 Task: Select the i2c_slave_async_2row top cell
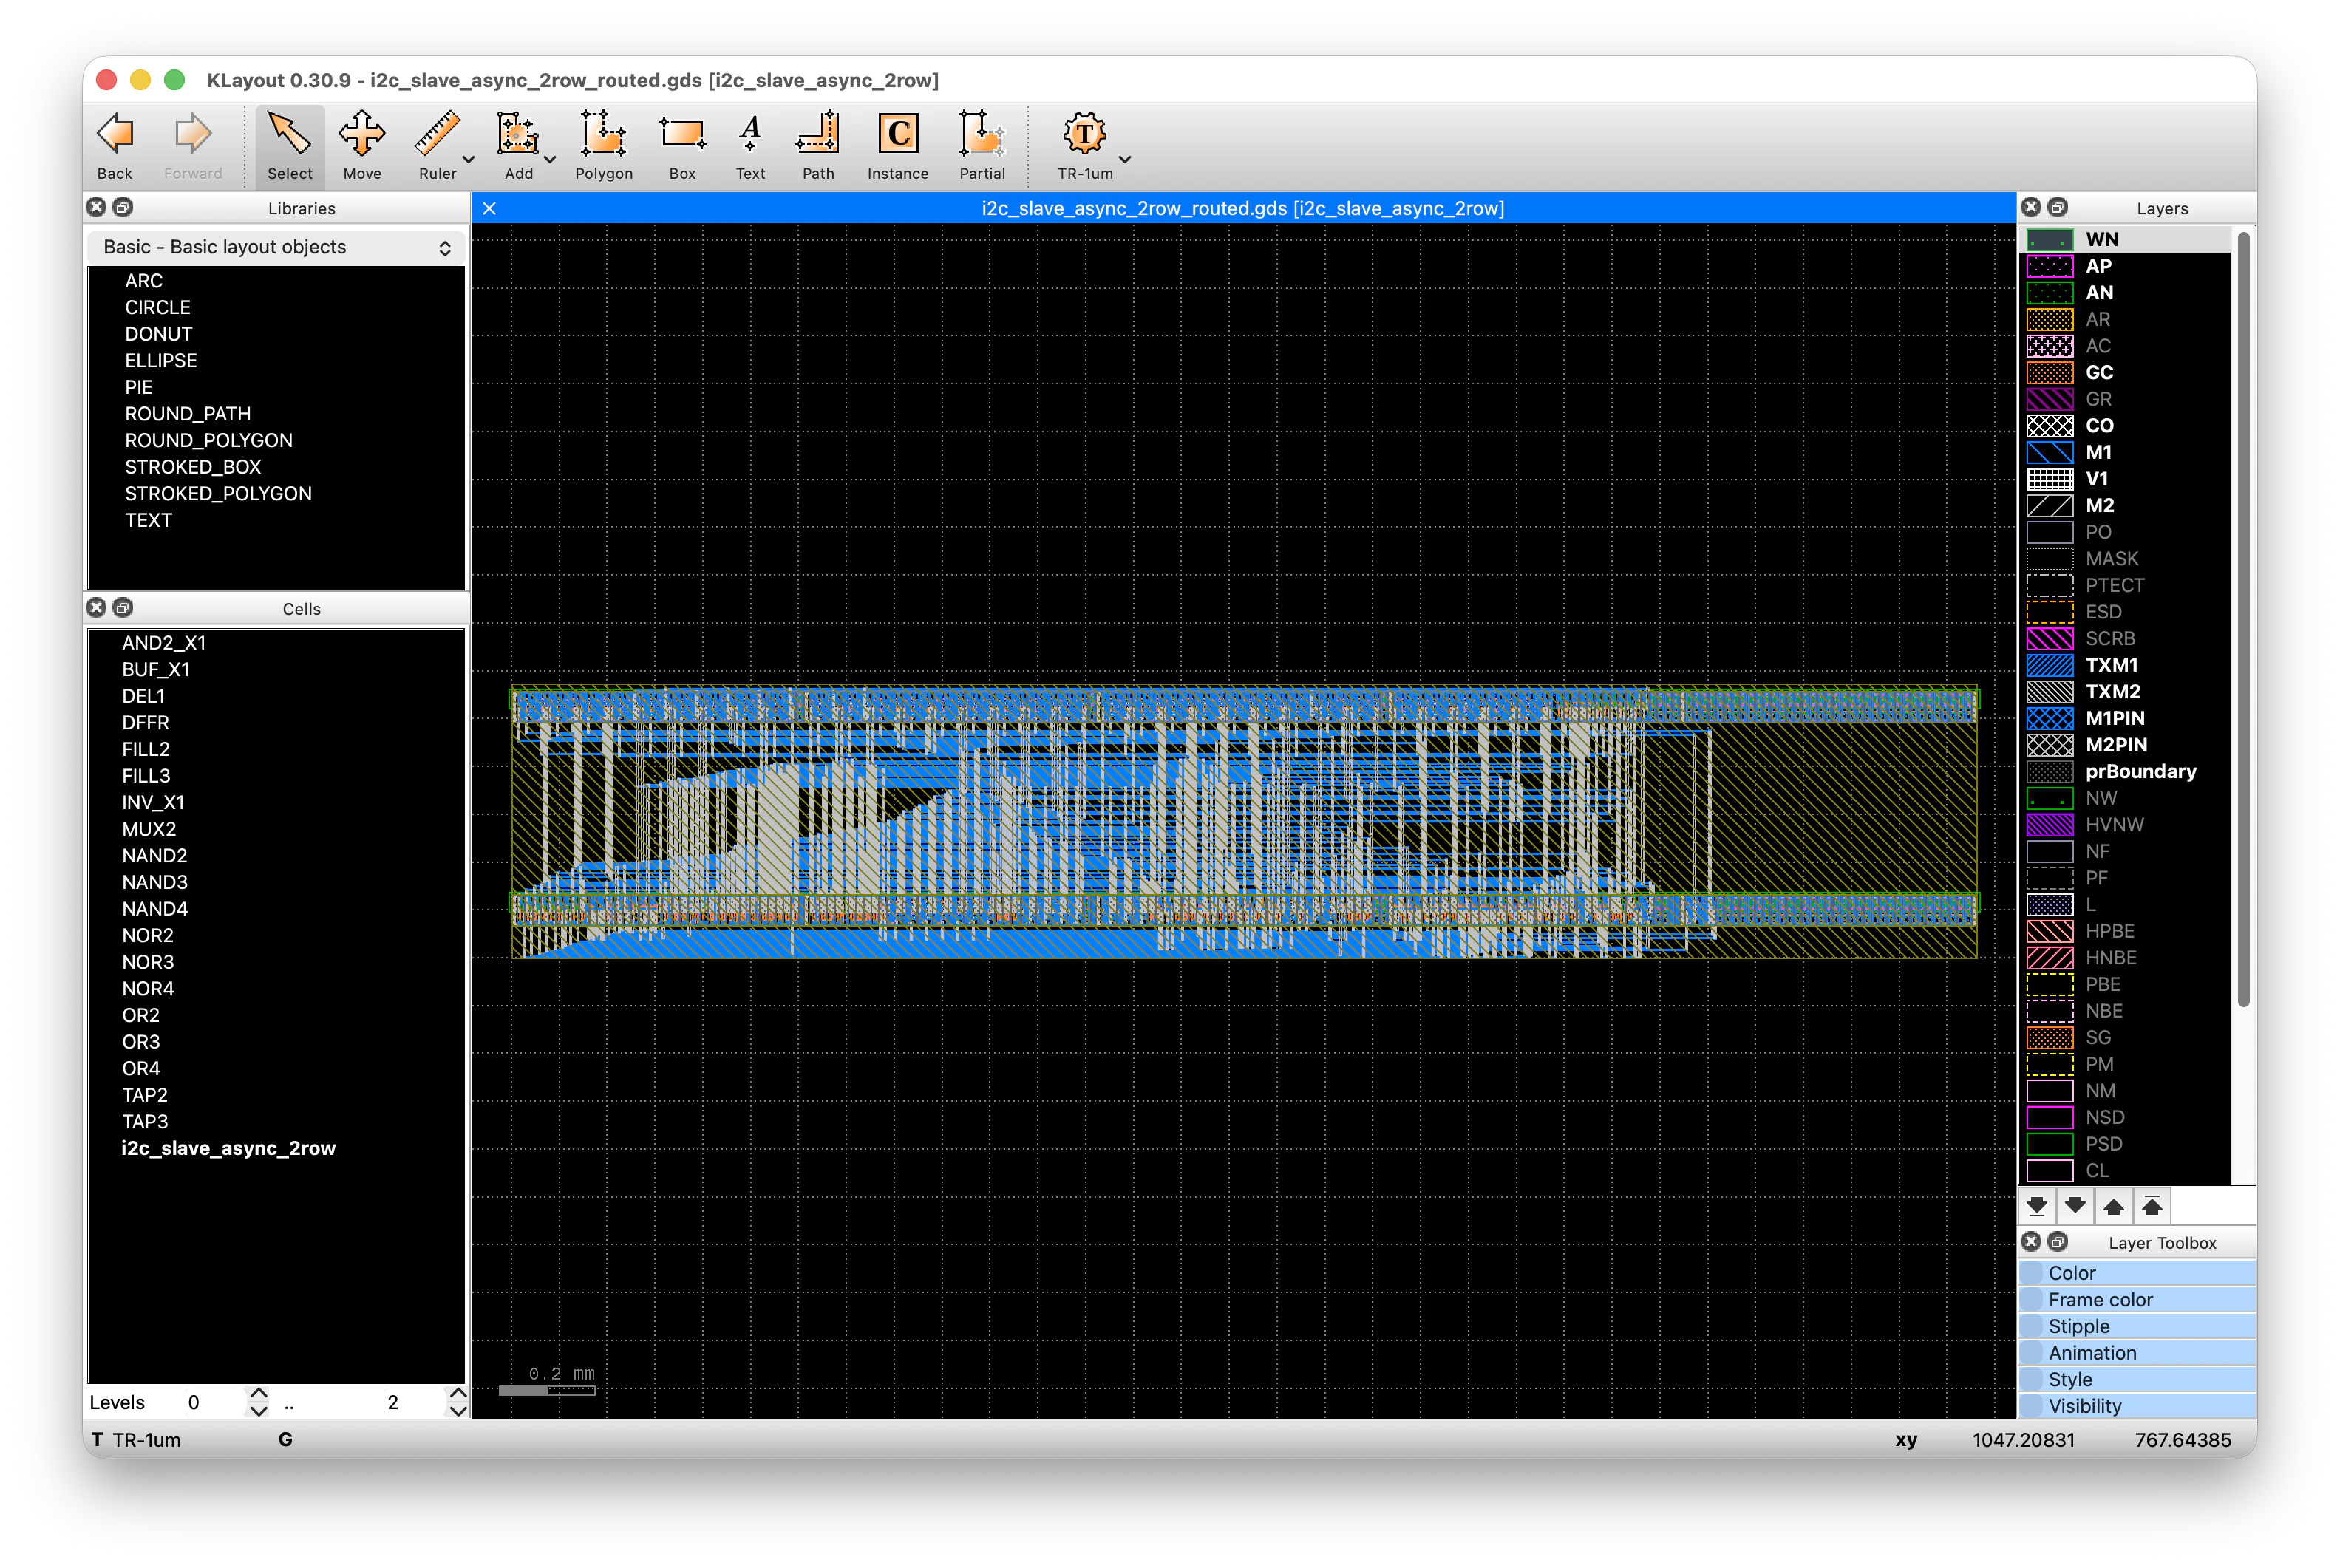click(228, 1148)
